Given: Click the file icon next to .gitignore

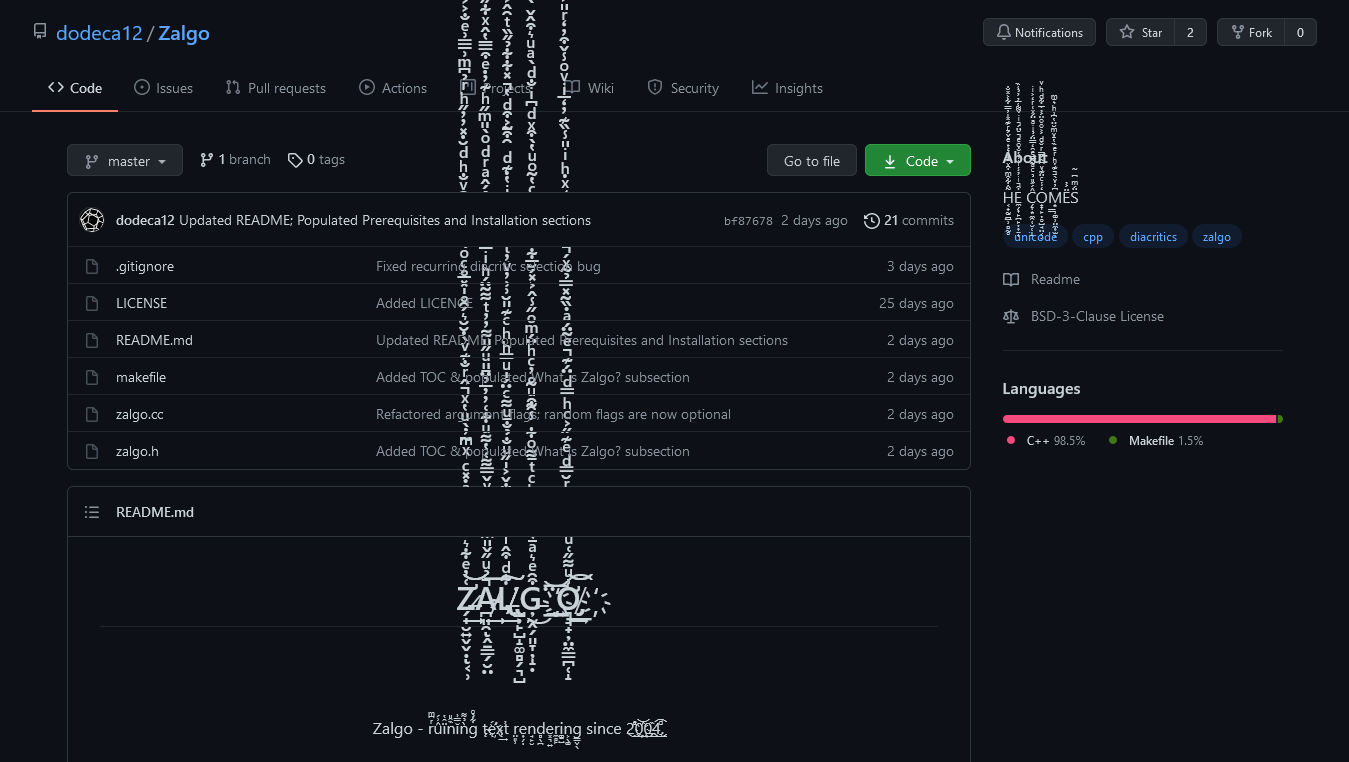Looking at the screenshot, I should tap(92, 266).
